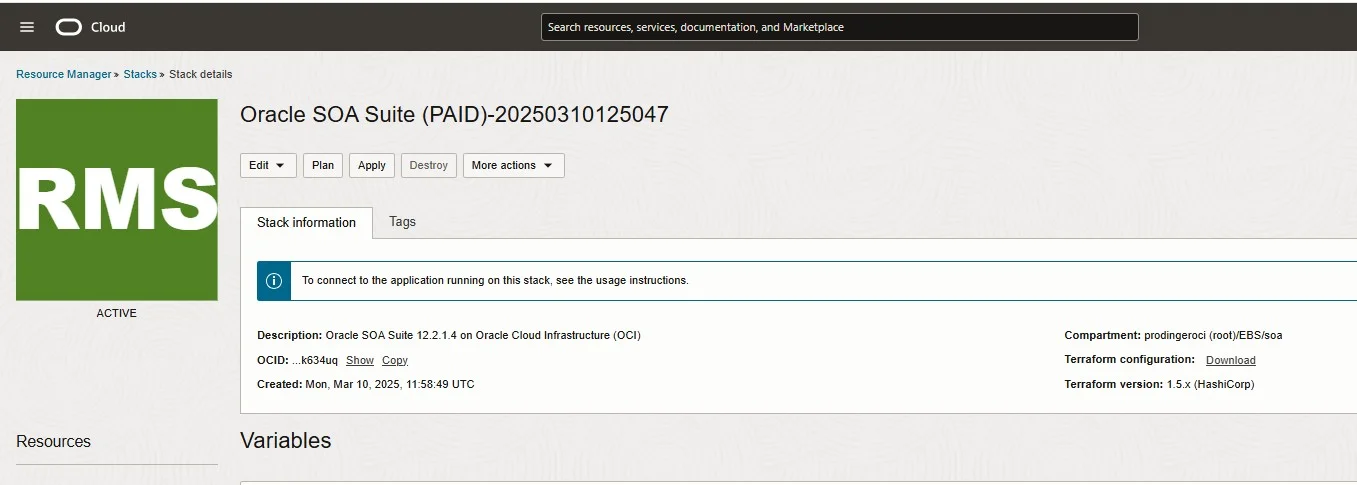Image resolution: width=1357 pixels, height=485 pixels.
Task: Download the Terraform configuration
Action: click(x=1231, y=360)
